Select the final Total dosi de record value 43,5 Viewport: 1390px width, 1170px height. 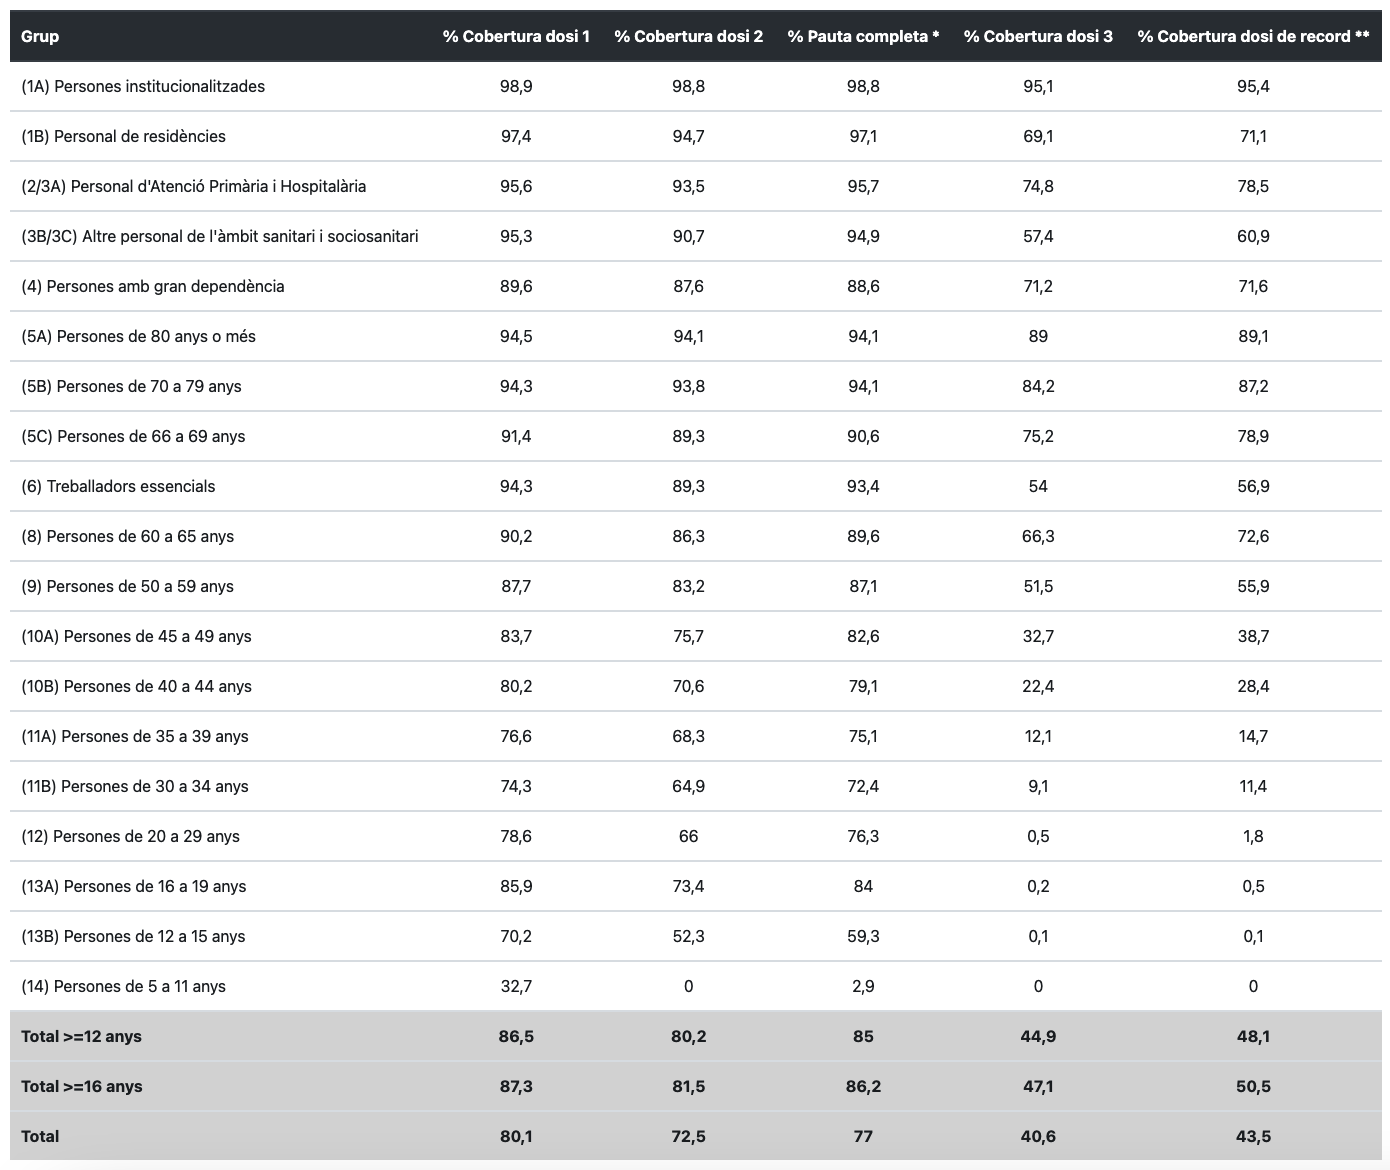pyautogui.click(x=1253, y=1136)
